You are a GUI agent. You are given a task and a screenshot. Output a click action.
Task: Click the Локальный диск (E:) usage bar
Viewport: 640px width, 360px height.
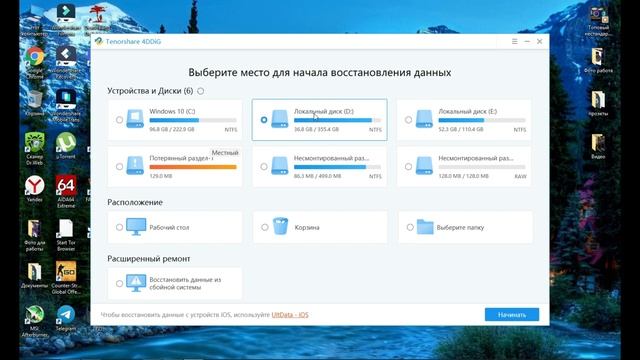tap(482, 120)
